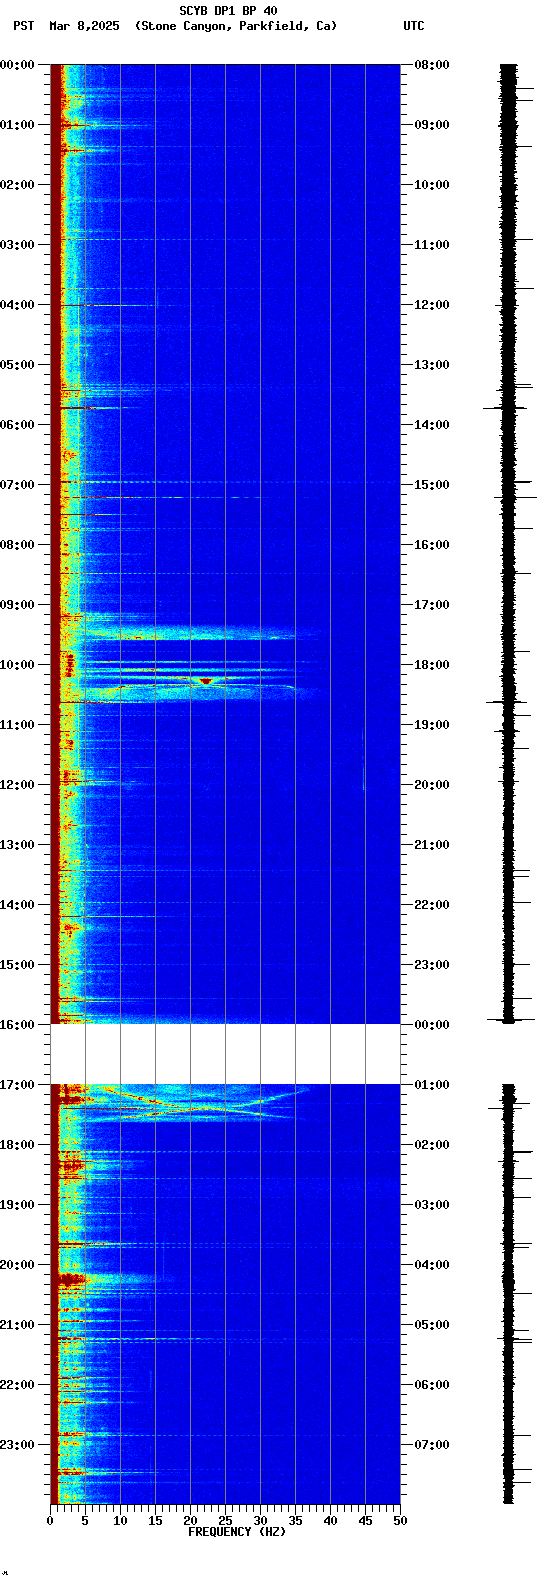
Task: Select the PST axis label '14:00'
Action: [17, 905]
